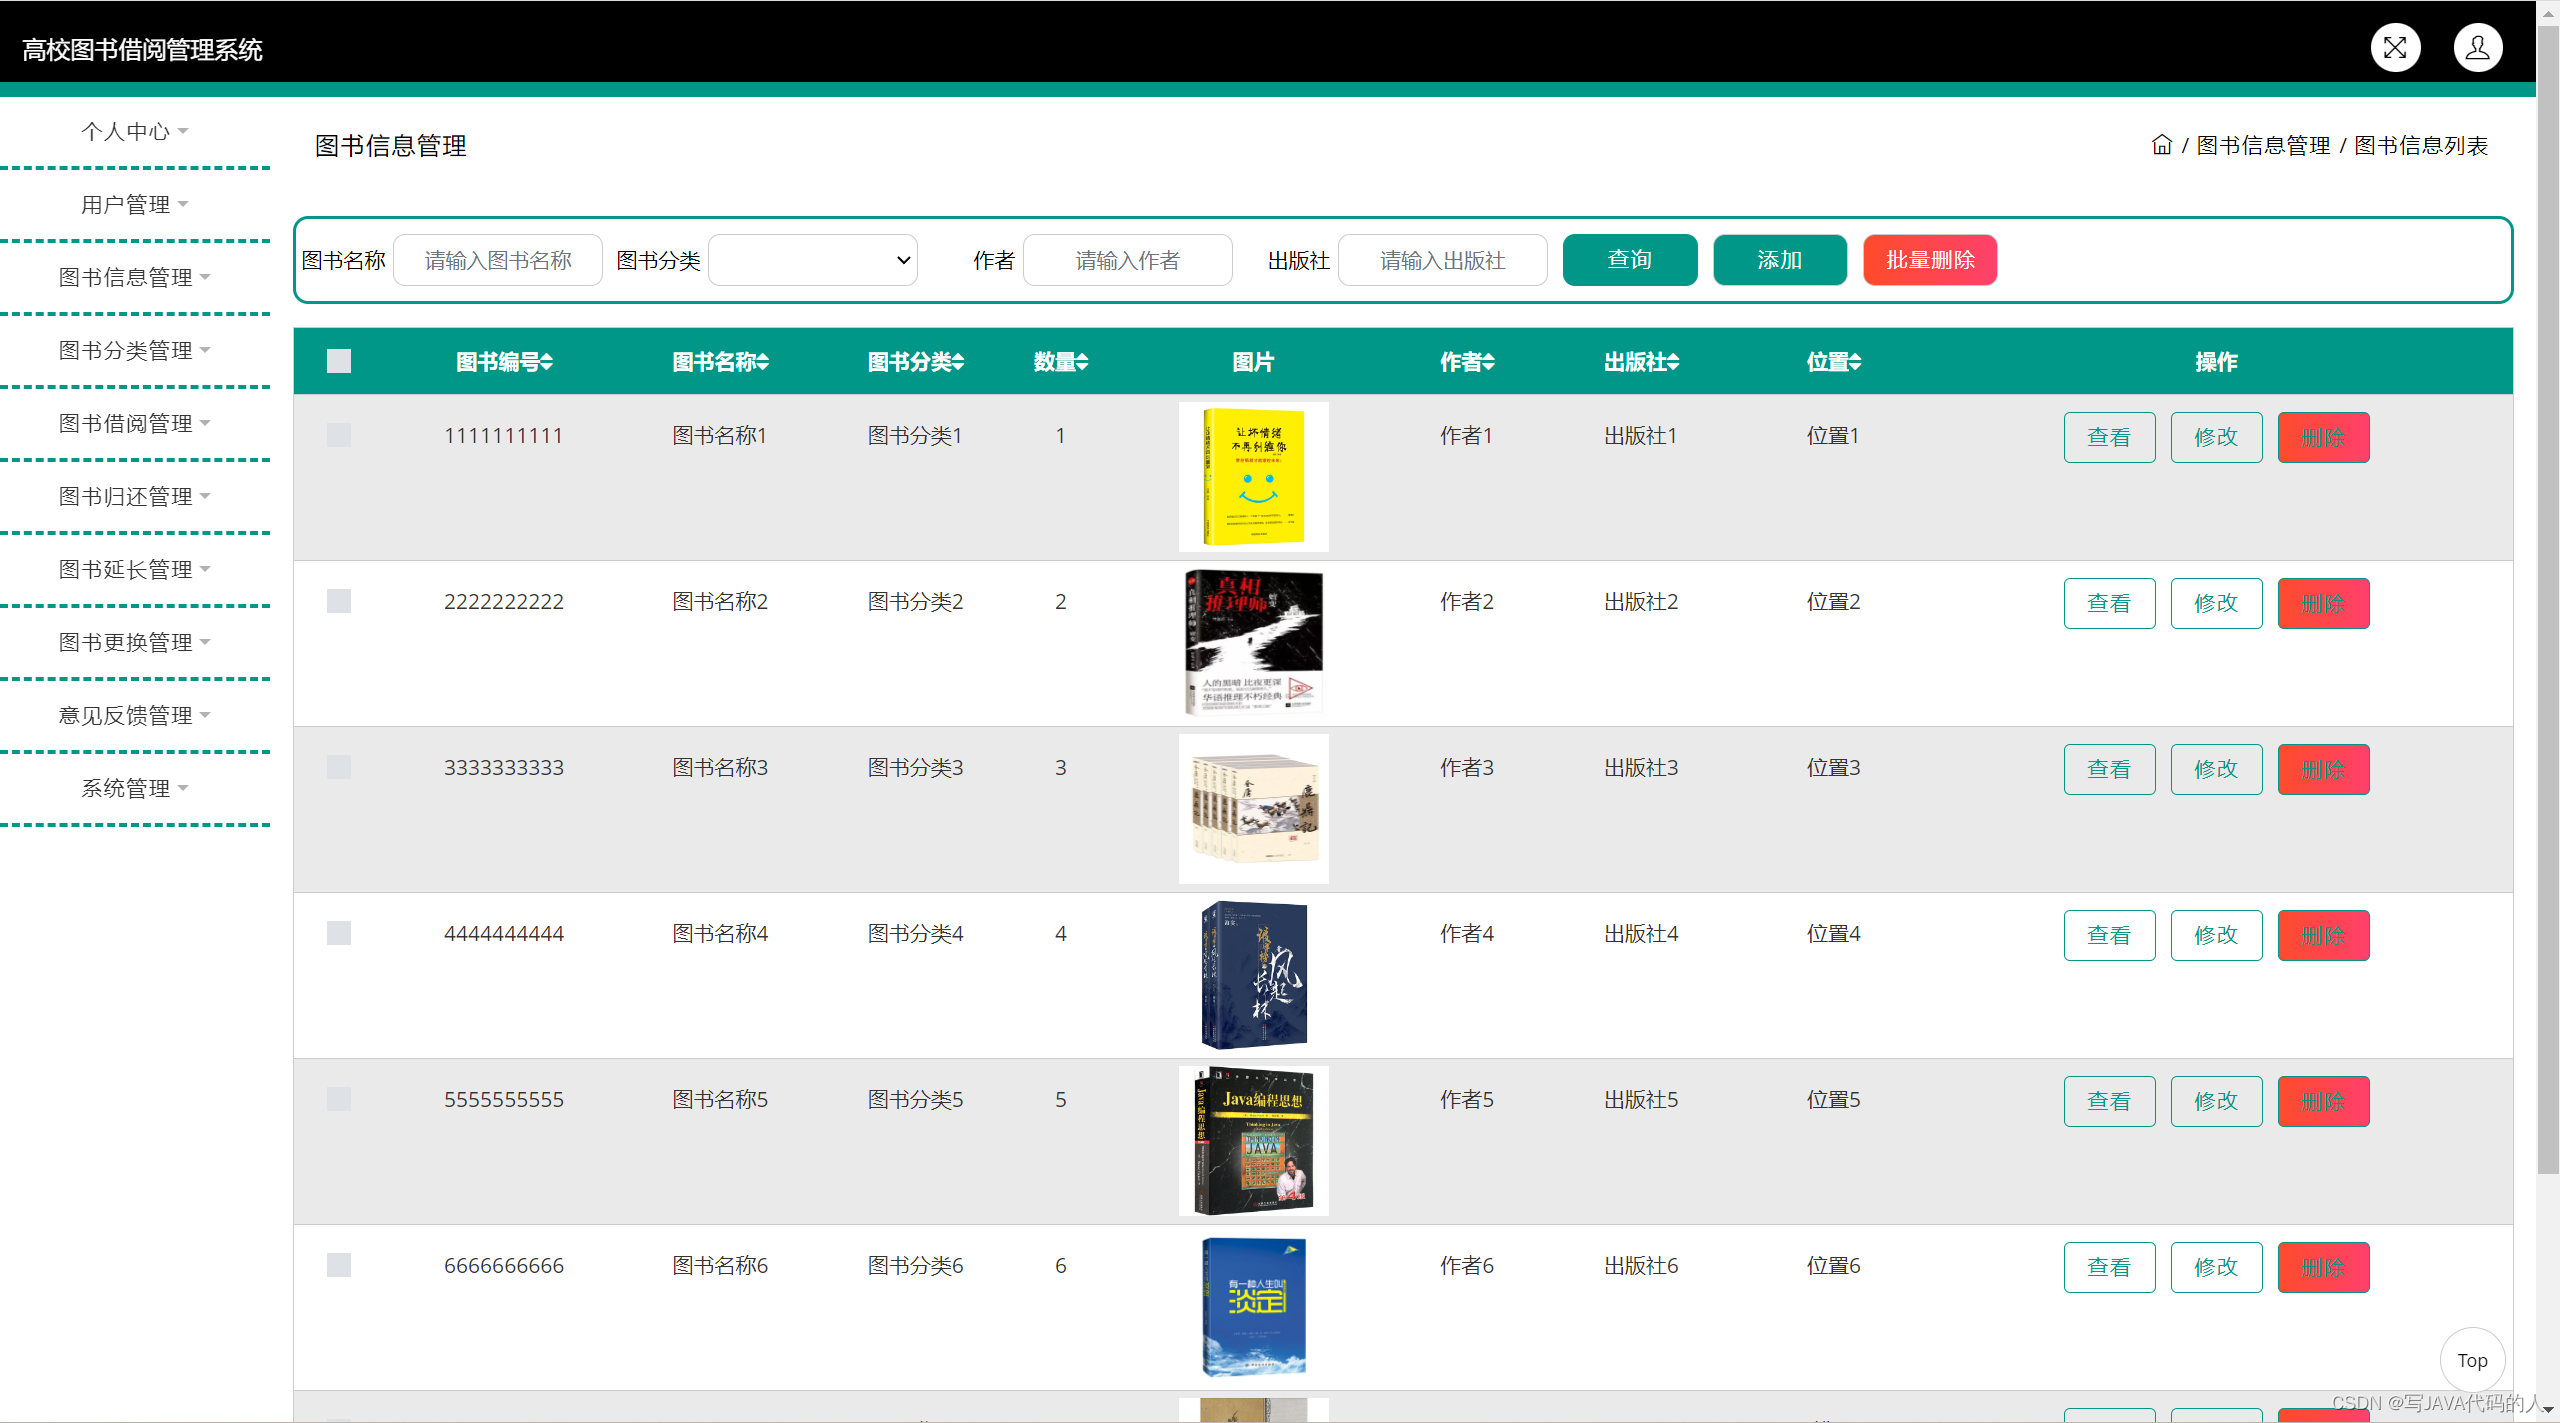Viewport: 2560px width, 1423px height.
Task: Edit 图书名称6 with 修改 button
Action: point(2216,1267)
